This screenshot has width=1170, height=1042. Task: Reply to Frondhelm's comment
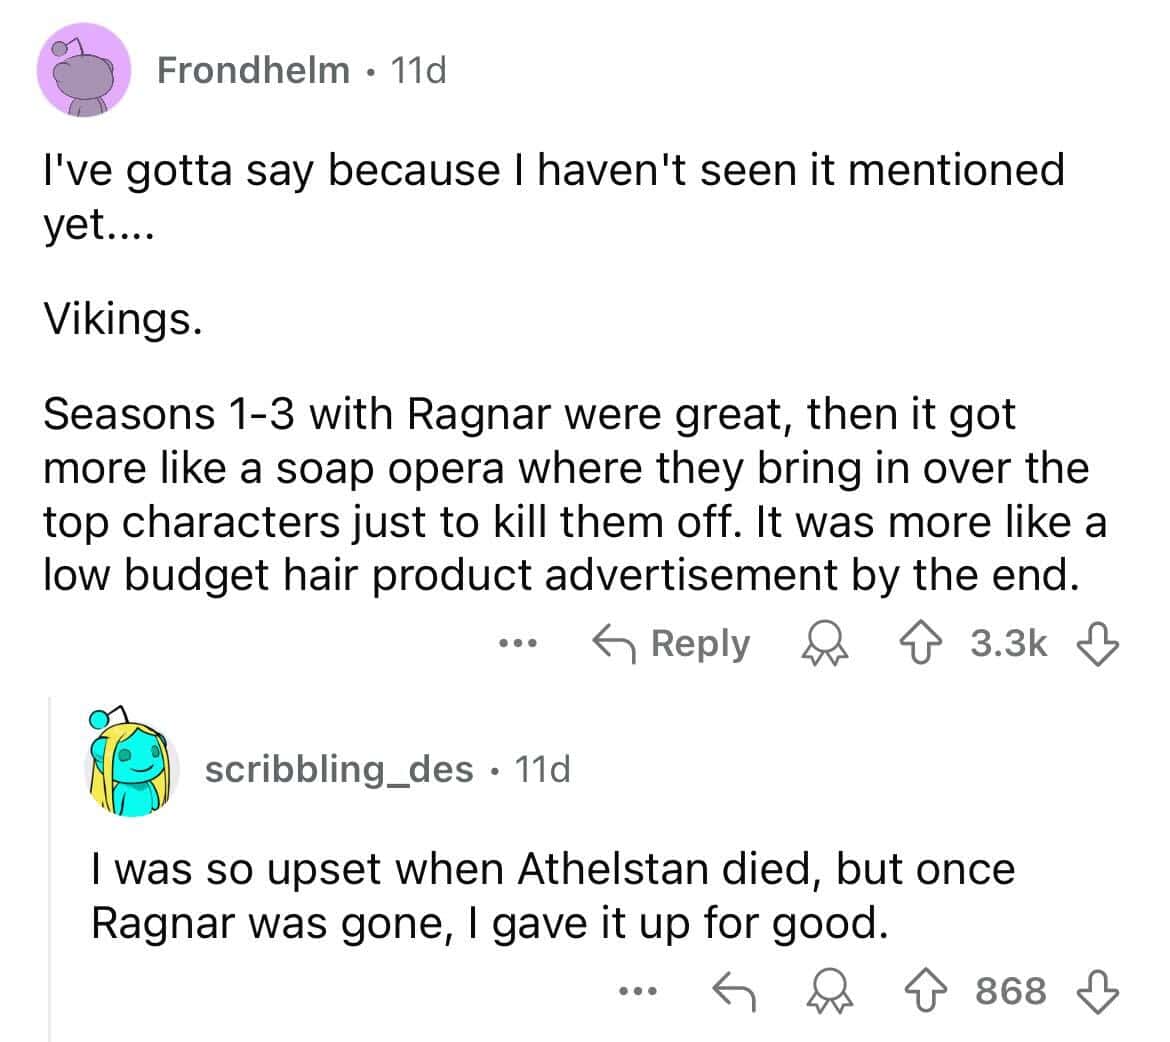[x=671, y=644]
